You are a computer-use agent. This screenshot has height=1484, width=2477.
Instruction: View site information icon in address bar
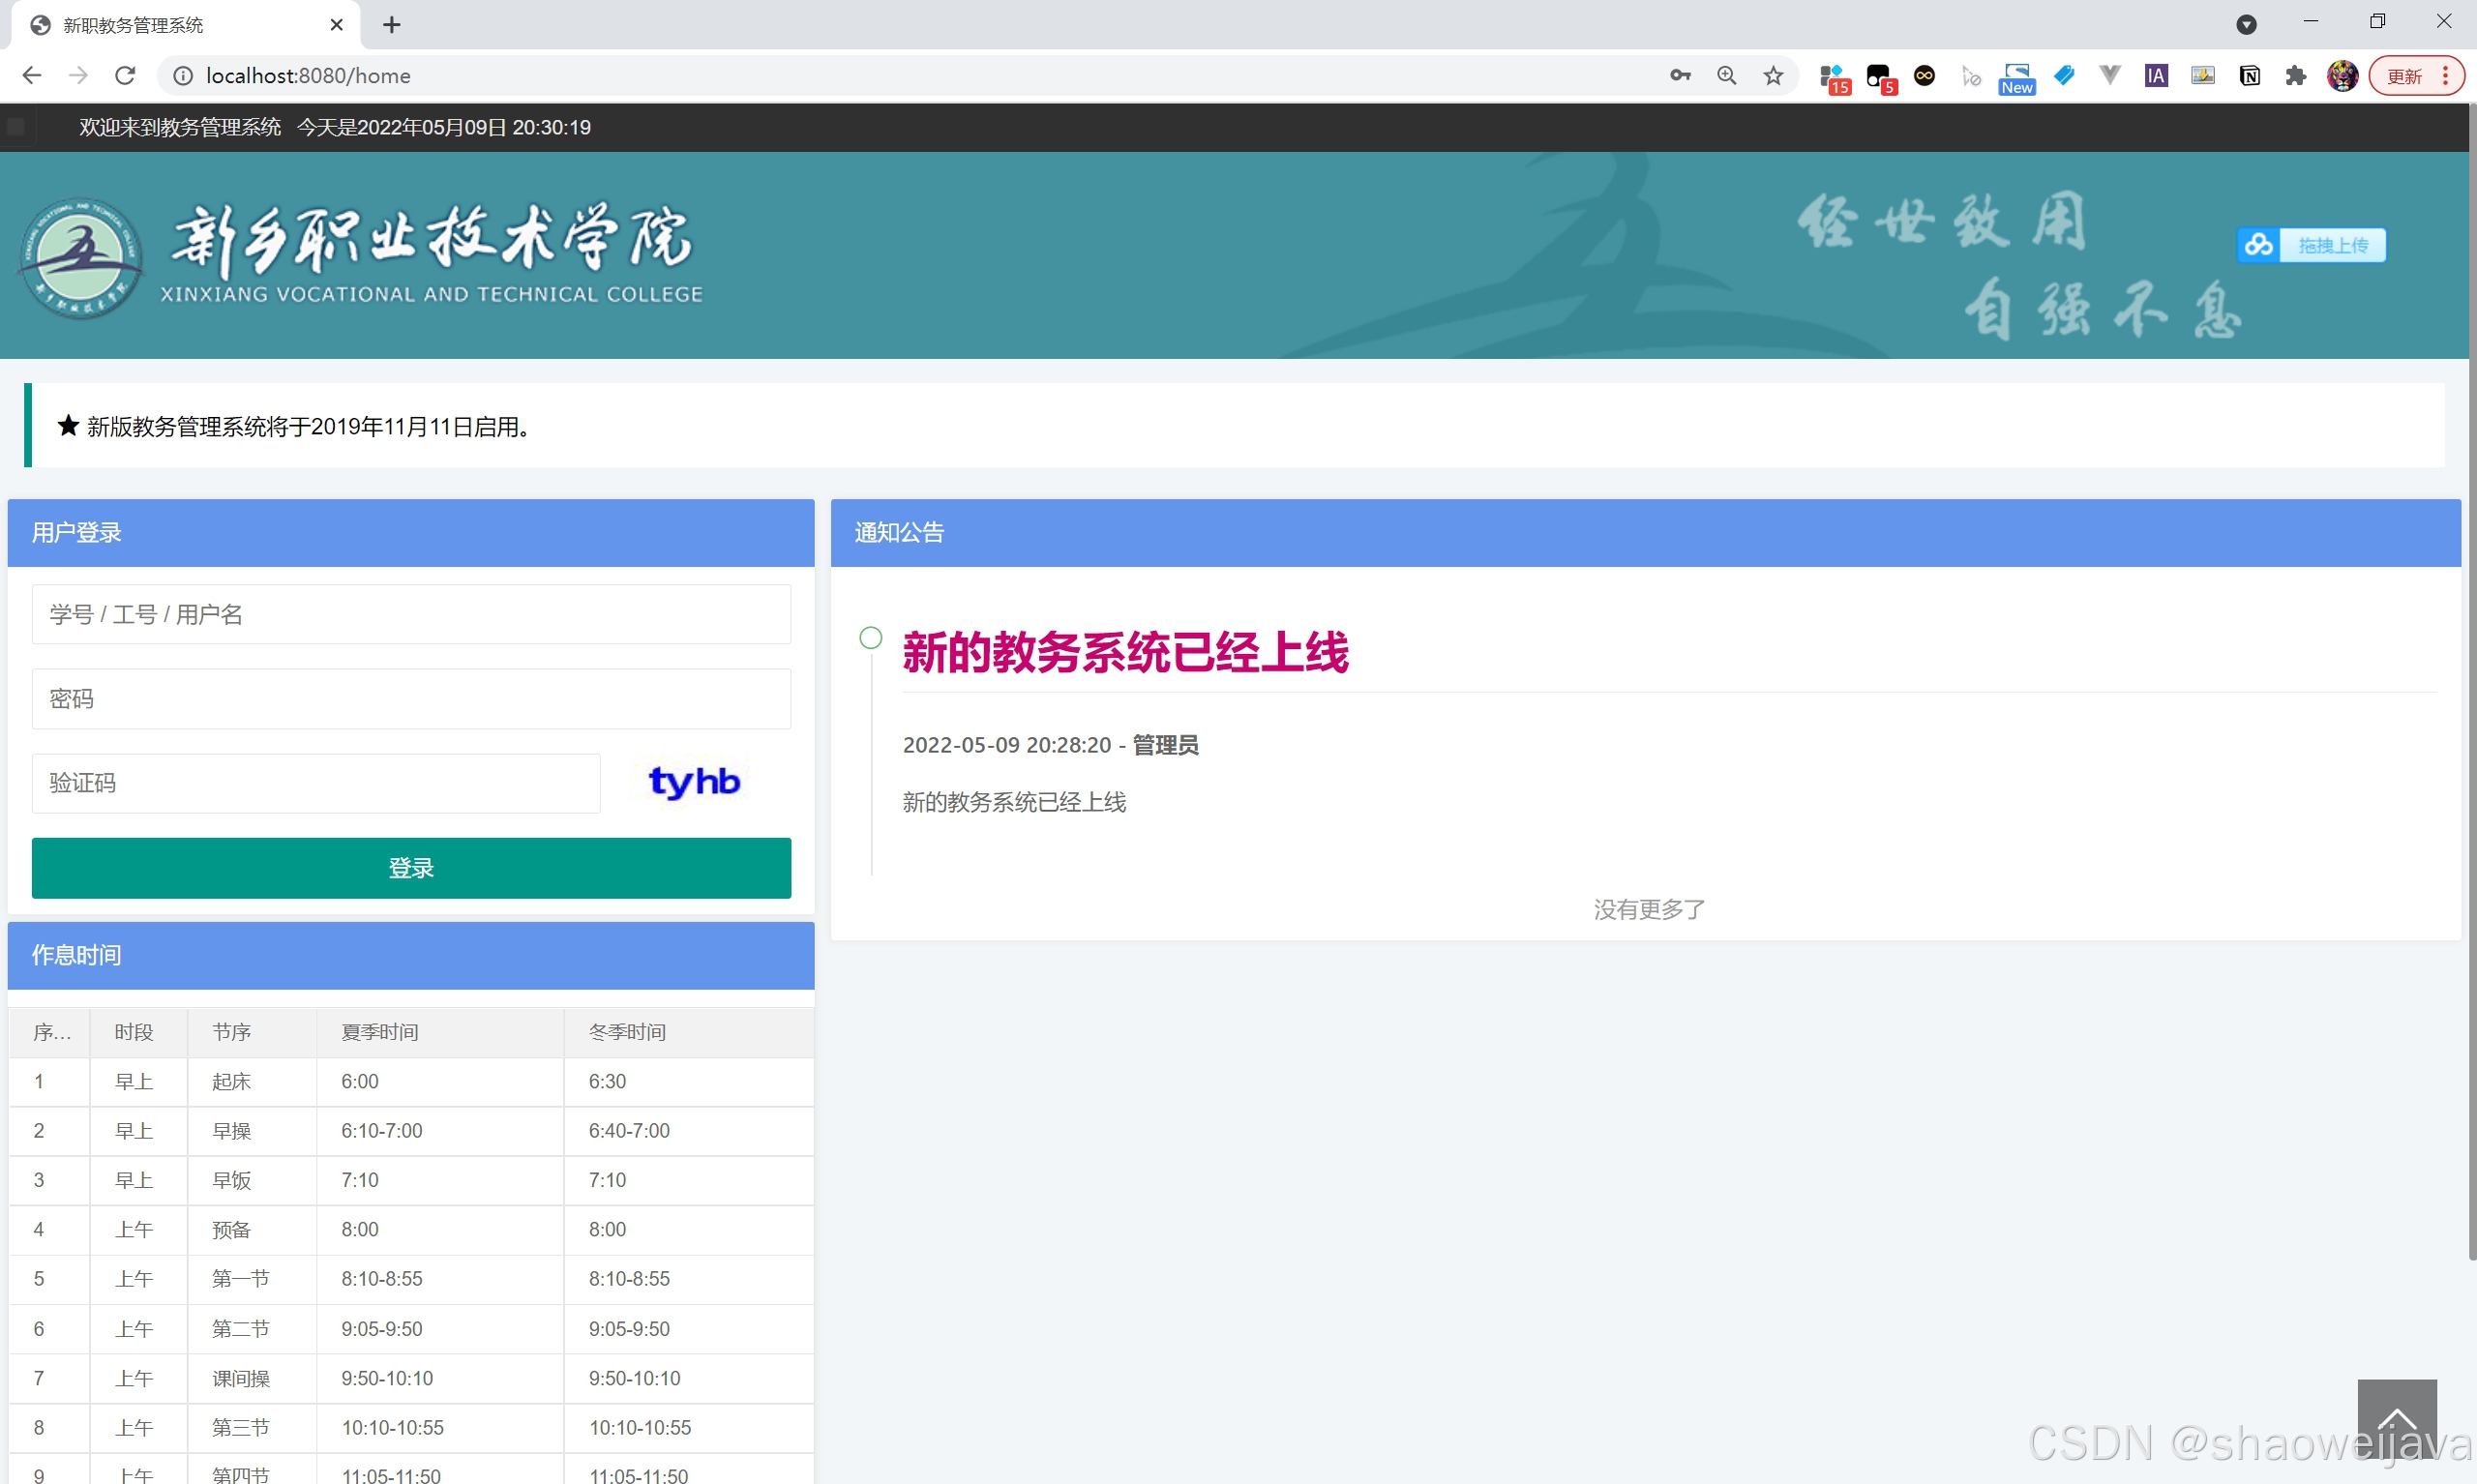tap(183, 76)
